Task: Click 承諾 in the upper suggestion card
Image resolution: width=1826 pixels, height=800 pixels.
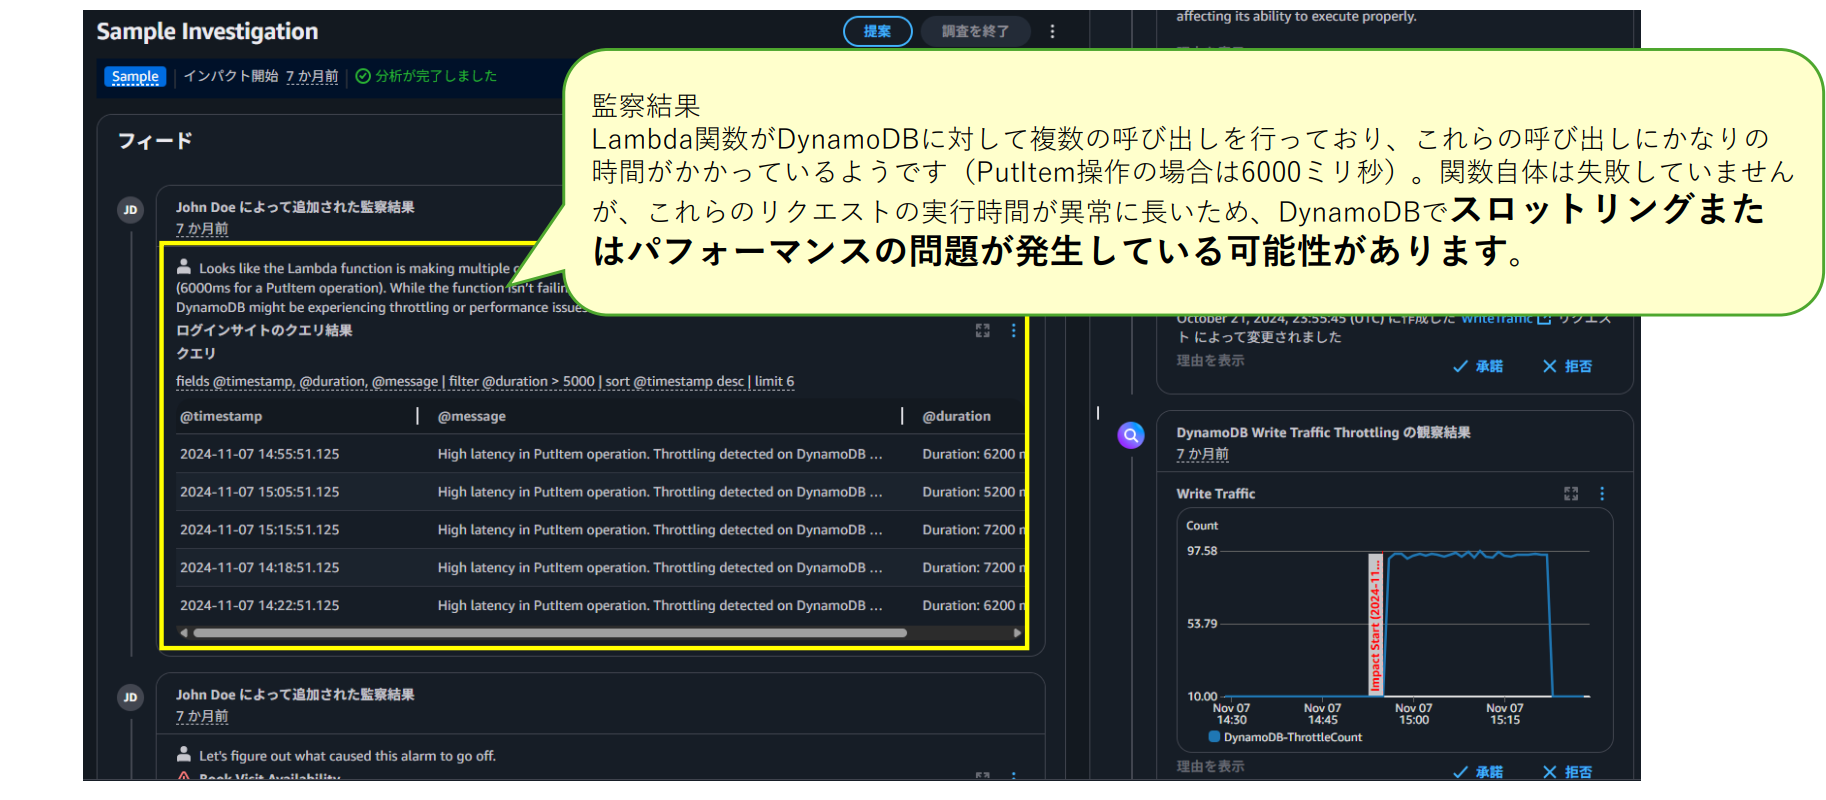Action: click(x=1478, y=366)
